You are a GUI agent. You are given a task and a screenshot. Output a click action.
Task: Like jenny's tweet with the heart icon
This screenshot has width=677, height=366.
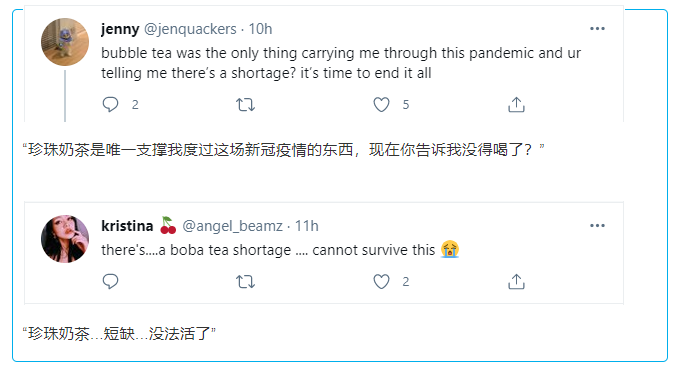pyautogui.click(x=381, y=104)
